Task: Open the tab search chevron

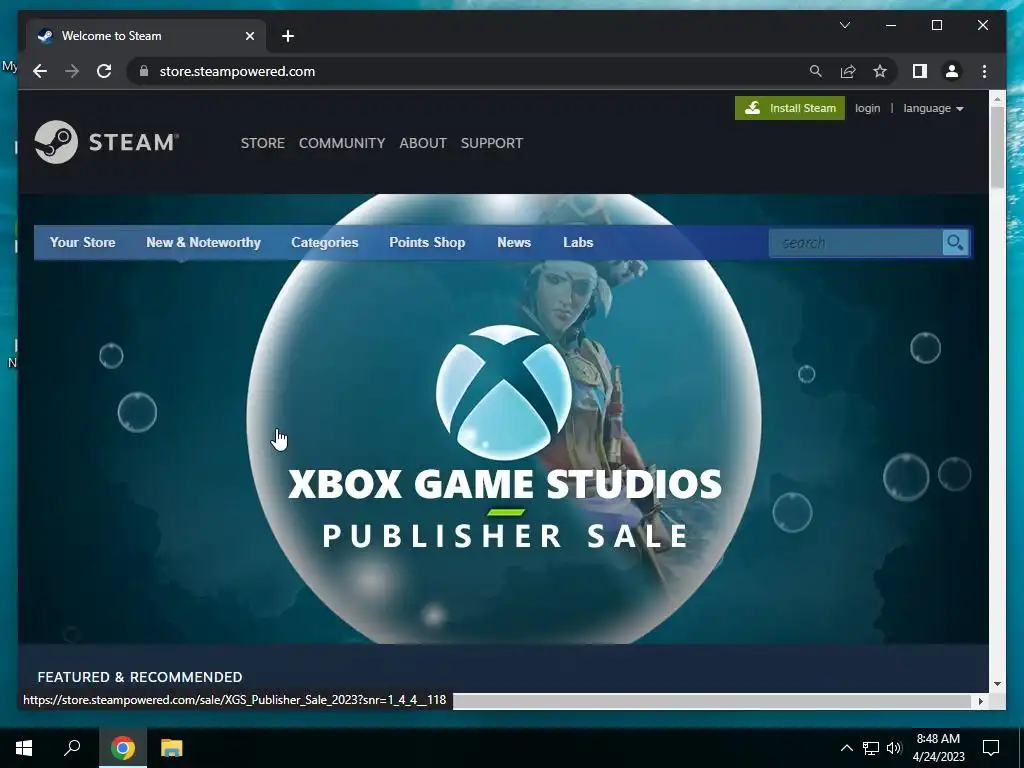Action: 844,25
